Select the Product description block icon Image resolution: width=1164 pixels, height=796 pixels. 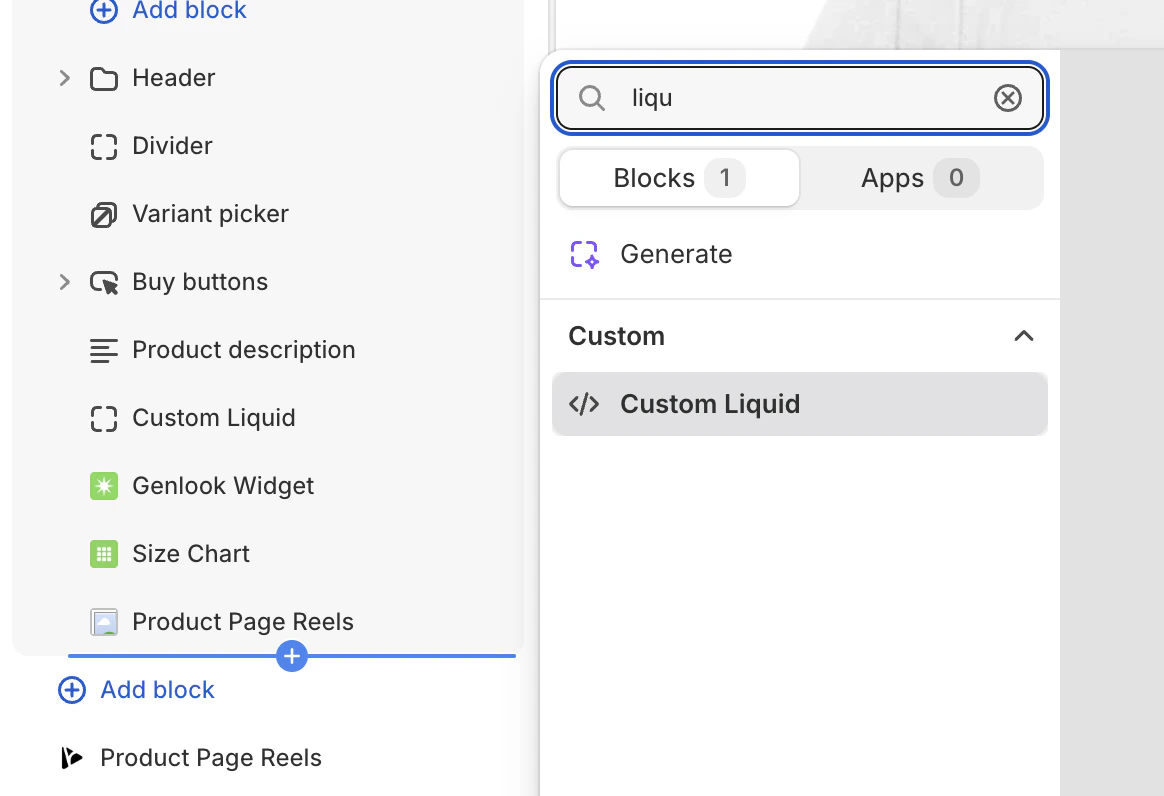click(104, 350)
